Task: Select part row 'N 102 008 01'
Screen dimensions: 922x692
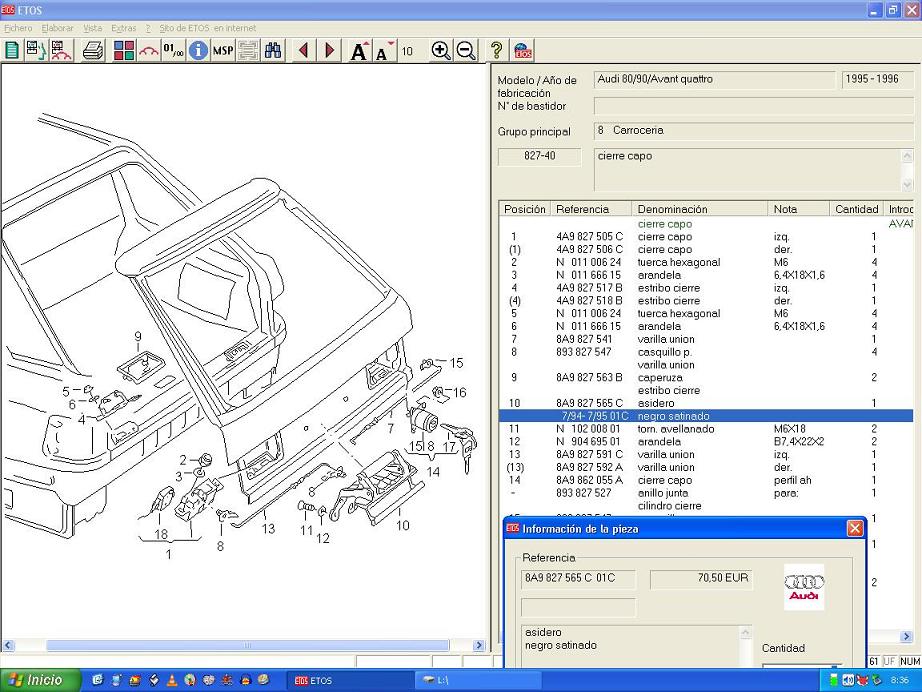Action: point(706,429)
